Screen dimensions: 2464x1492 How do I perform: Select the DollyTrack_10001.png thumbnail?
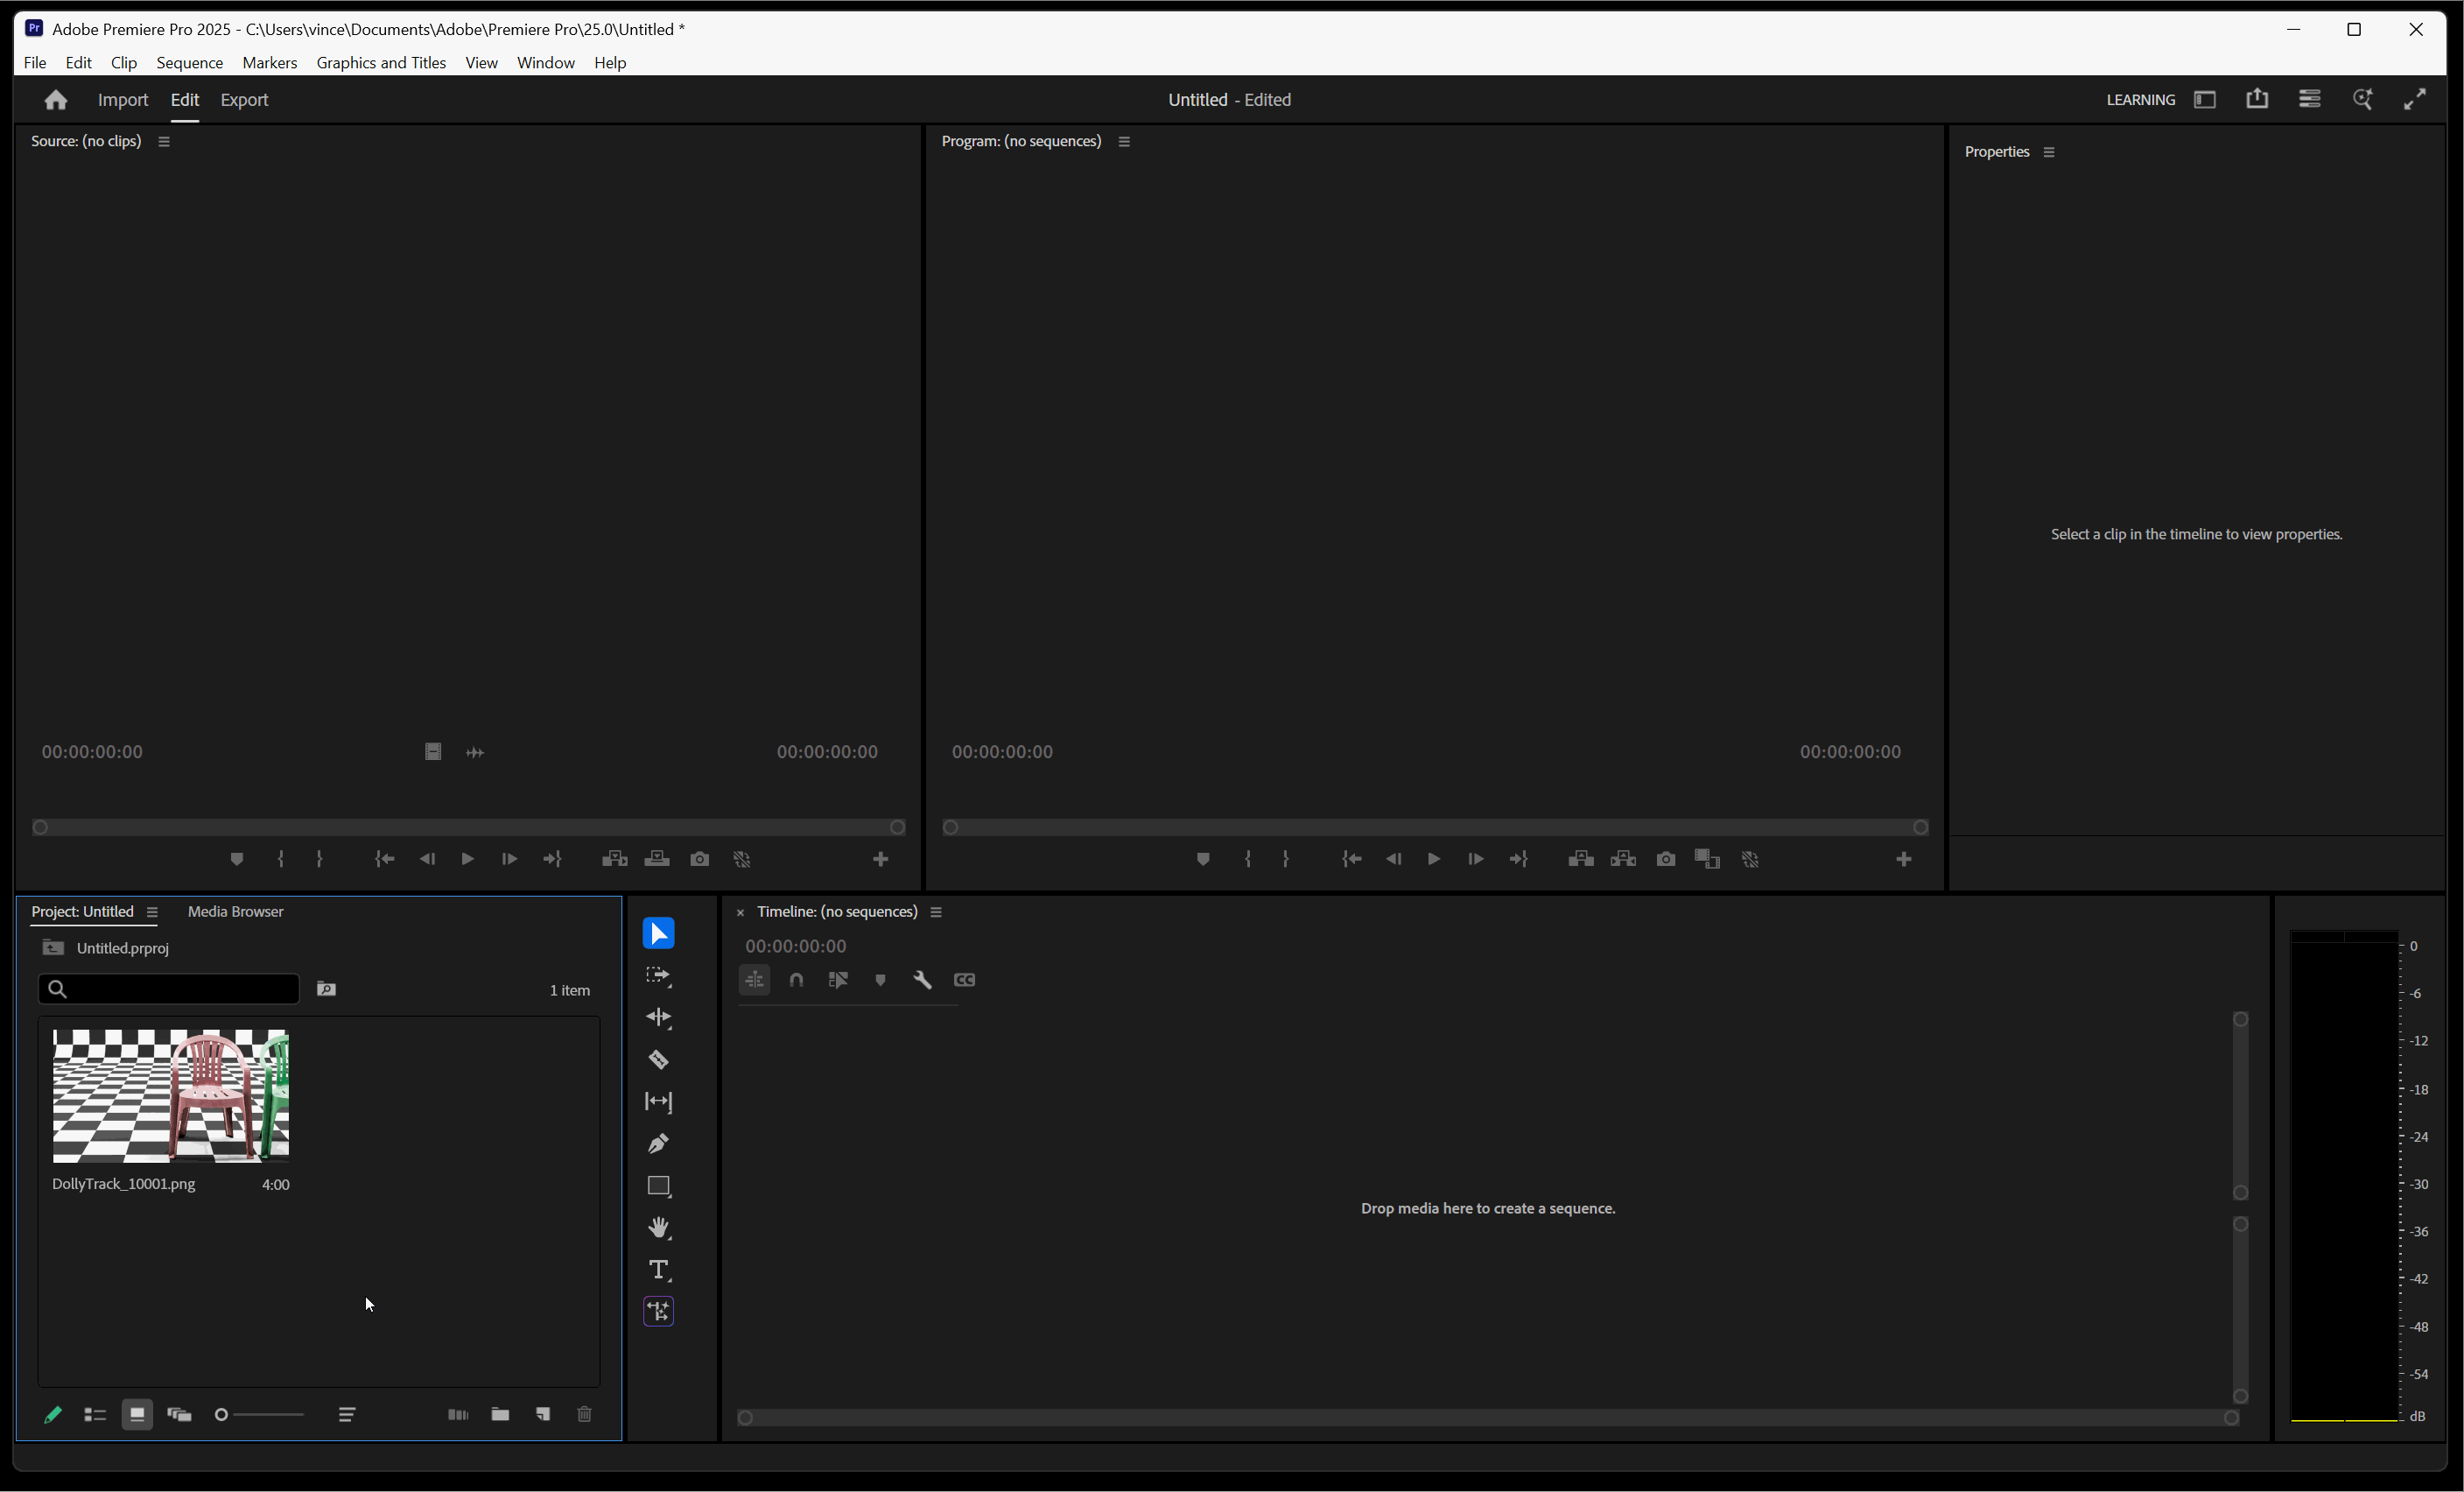tap(170, 1096)
